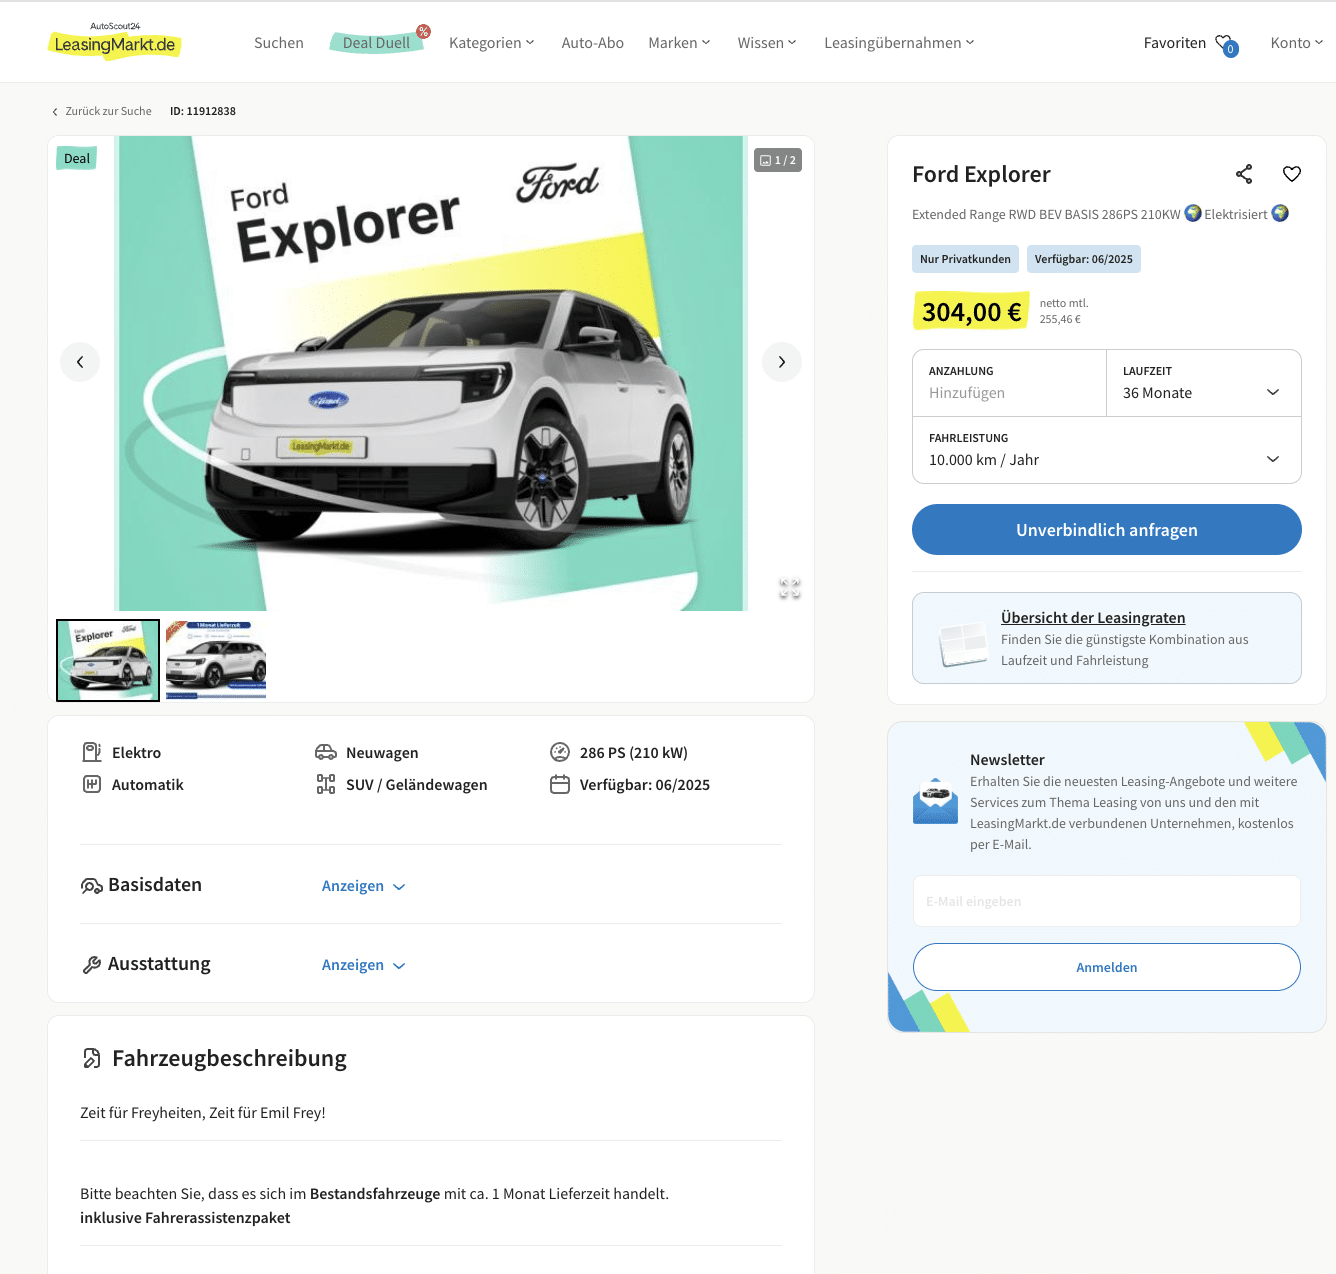Click the Automatik gearbox icon

pos(92,784)
